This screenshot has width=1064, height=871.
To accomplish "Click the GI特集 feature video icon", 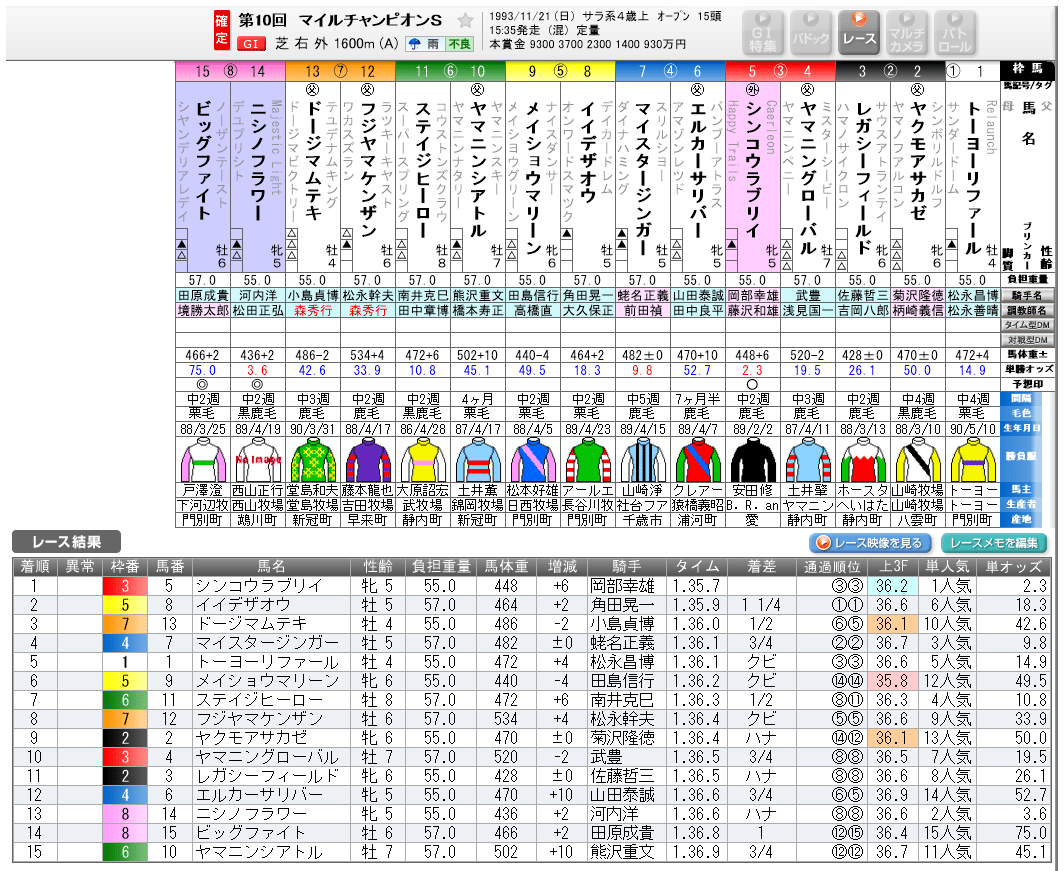I will point(763,29).
